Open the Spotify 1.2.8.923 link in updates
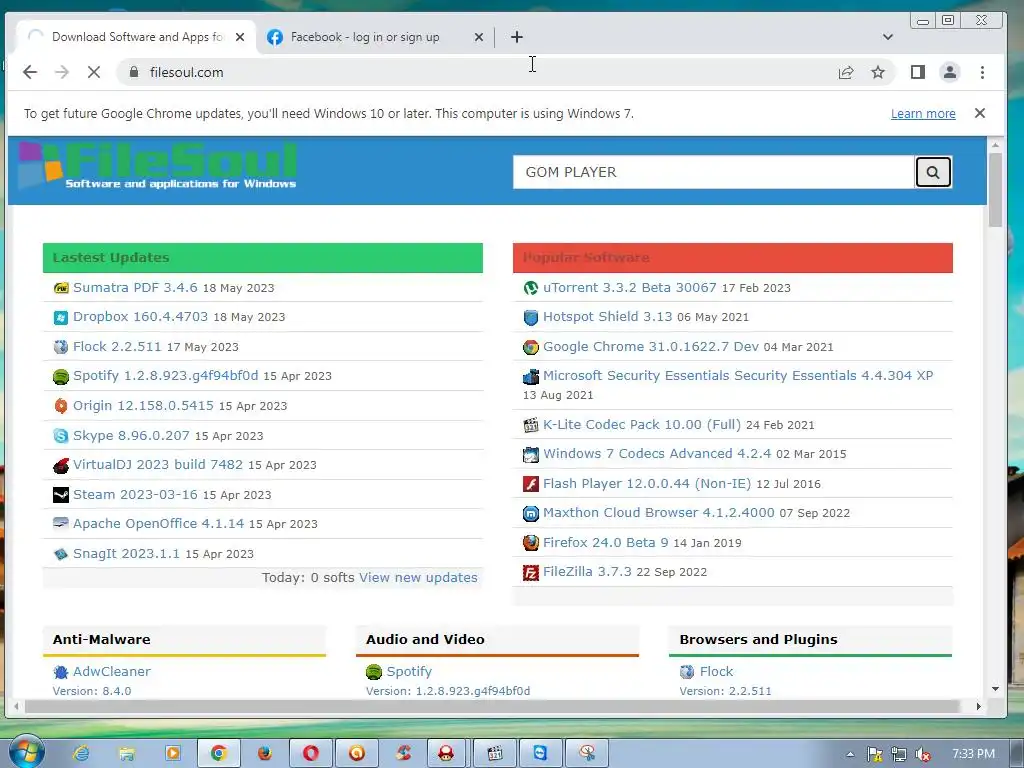The image size is (1024, 768). click(165, 376)
